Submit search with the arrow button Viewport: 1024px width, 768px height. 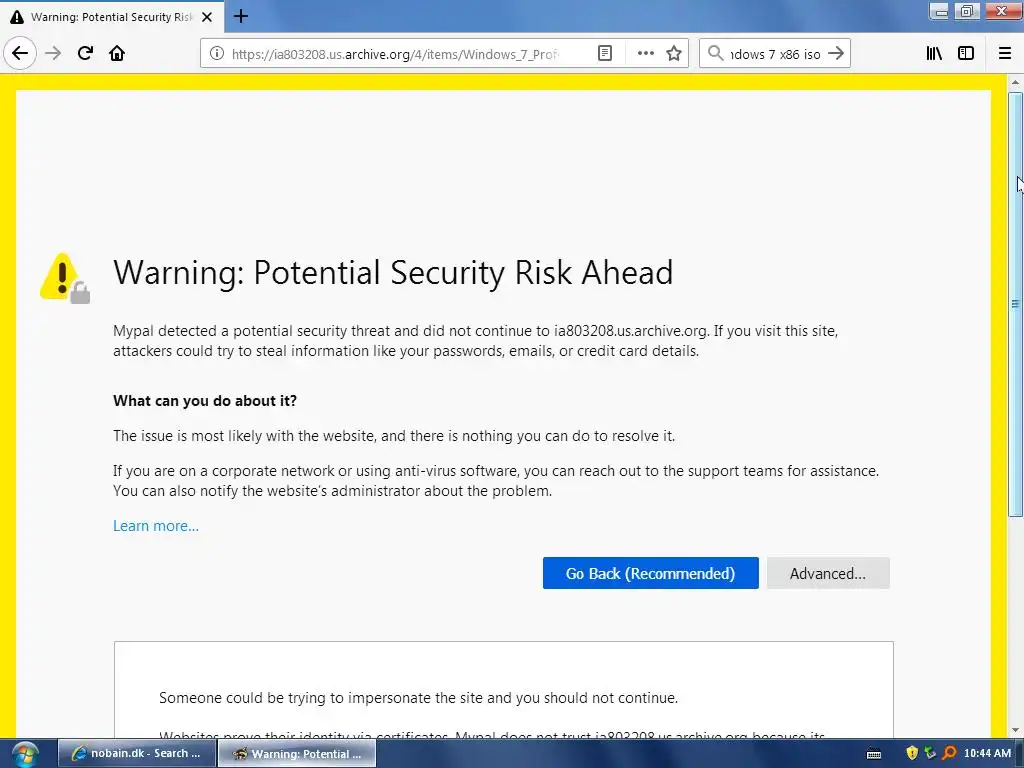pyautogui.click(x=836, y=54)
